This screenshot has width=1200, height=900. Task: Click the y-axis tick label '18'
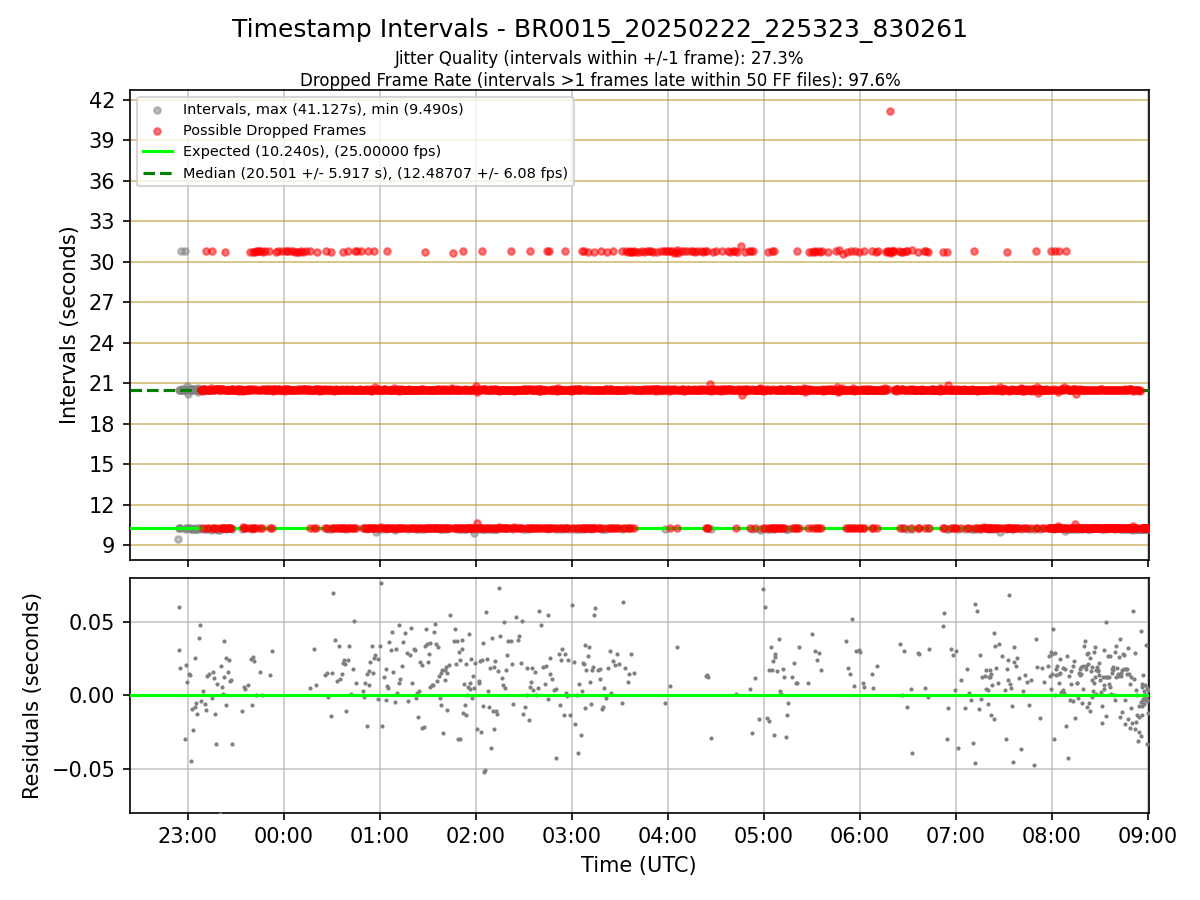click(103, 424)
